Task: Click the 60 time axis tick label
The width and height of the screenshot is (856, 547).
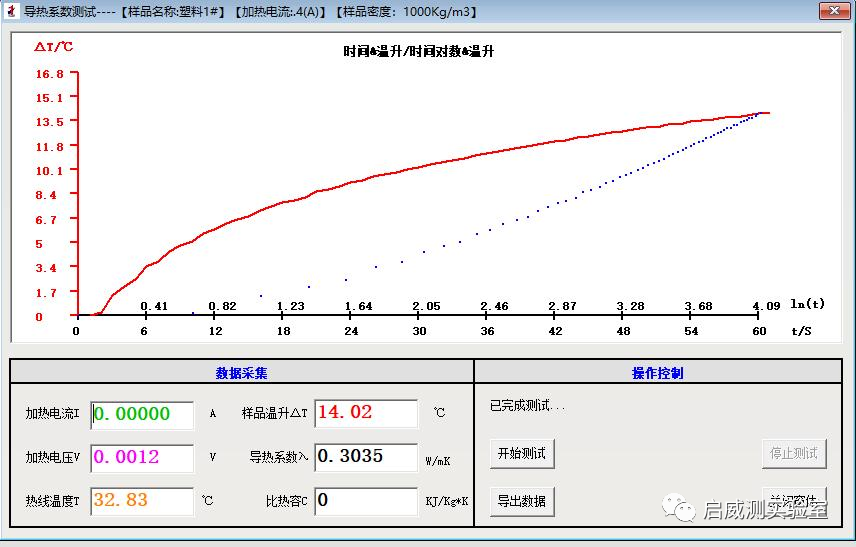Action: tap(759, 331)
